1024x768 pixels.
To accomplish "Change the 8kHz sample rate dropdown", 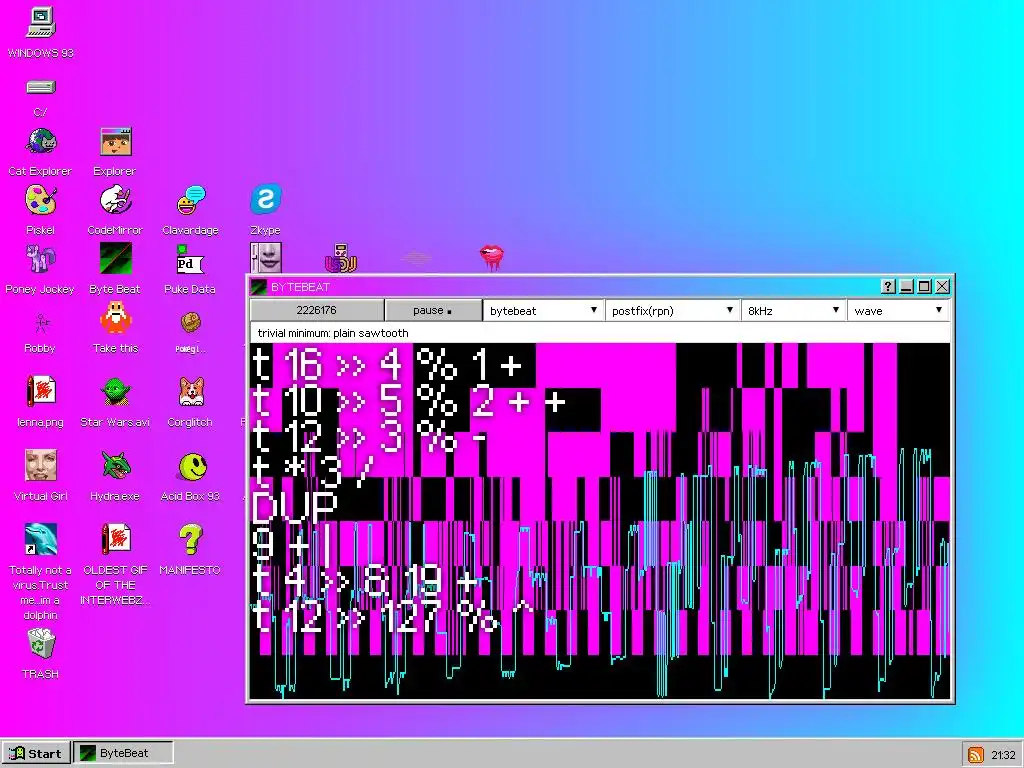I will click(793, 311).
